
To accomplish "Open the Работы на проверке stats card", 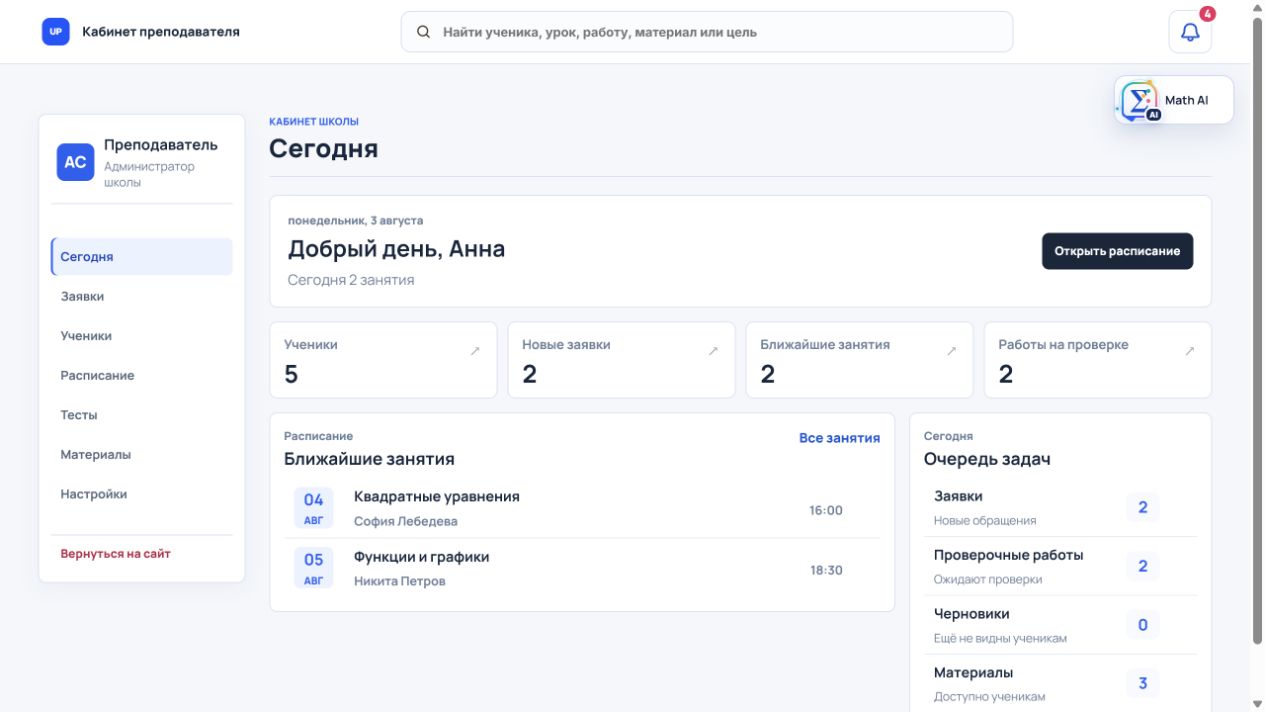I will (x=1097, y=360).
